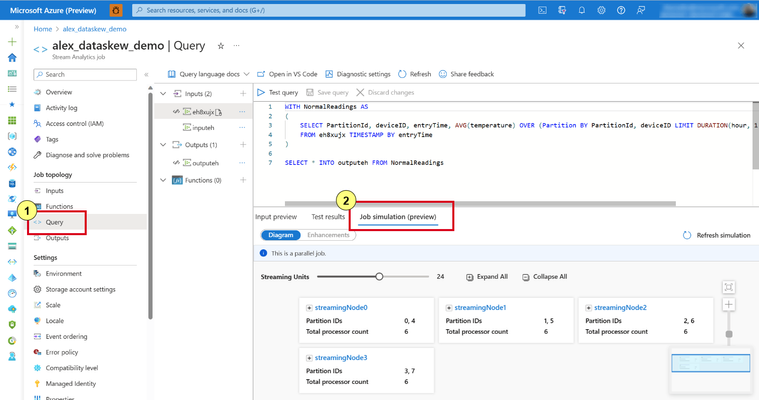
Task: Adjust the Streaming Units slider handle
Action: point(379,277)
